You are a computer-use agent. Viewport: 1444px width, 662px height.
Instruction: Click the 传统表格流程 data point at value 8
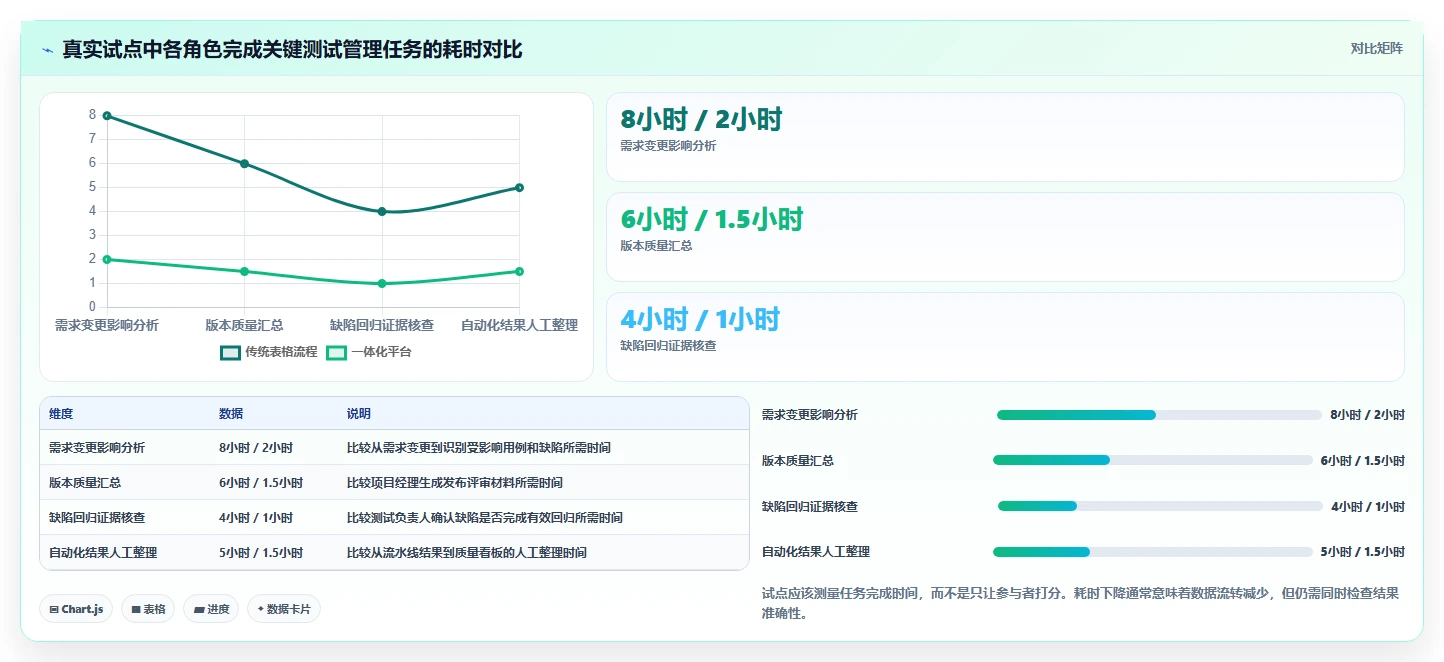coord(107,116)
